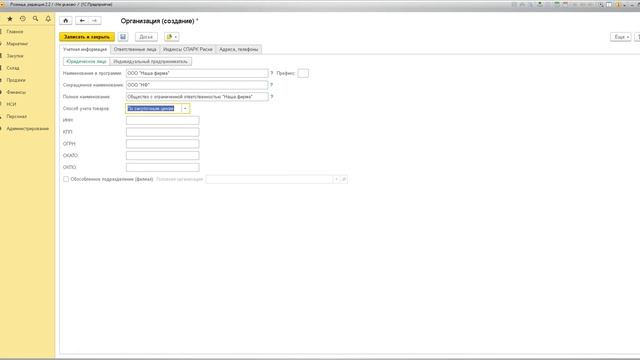Open the Склад section in sidebar

[x=13, y=68]
